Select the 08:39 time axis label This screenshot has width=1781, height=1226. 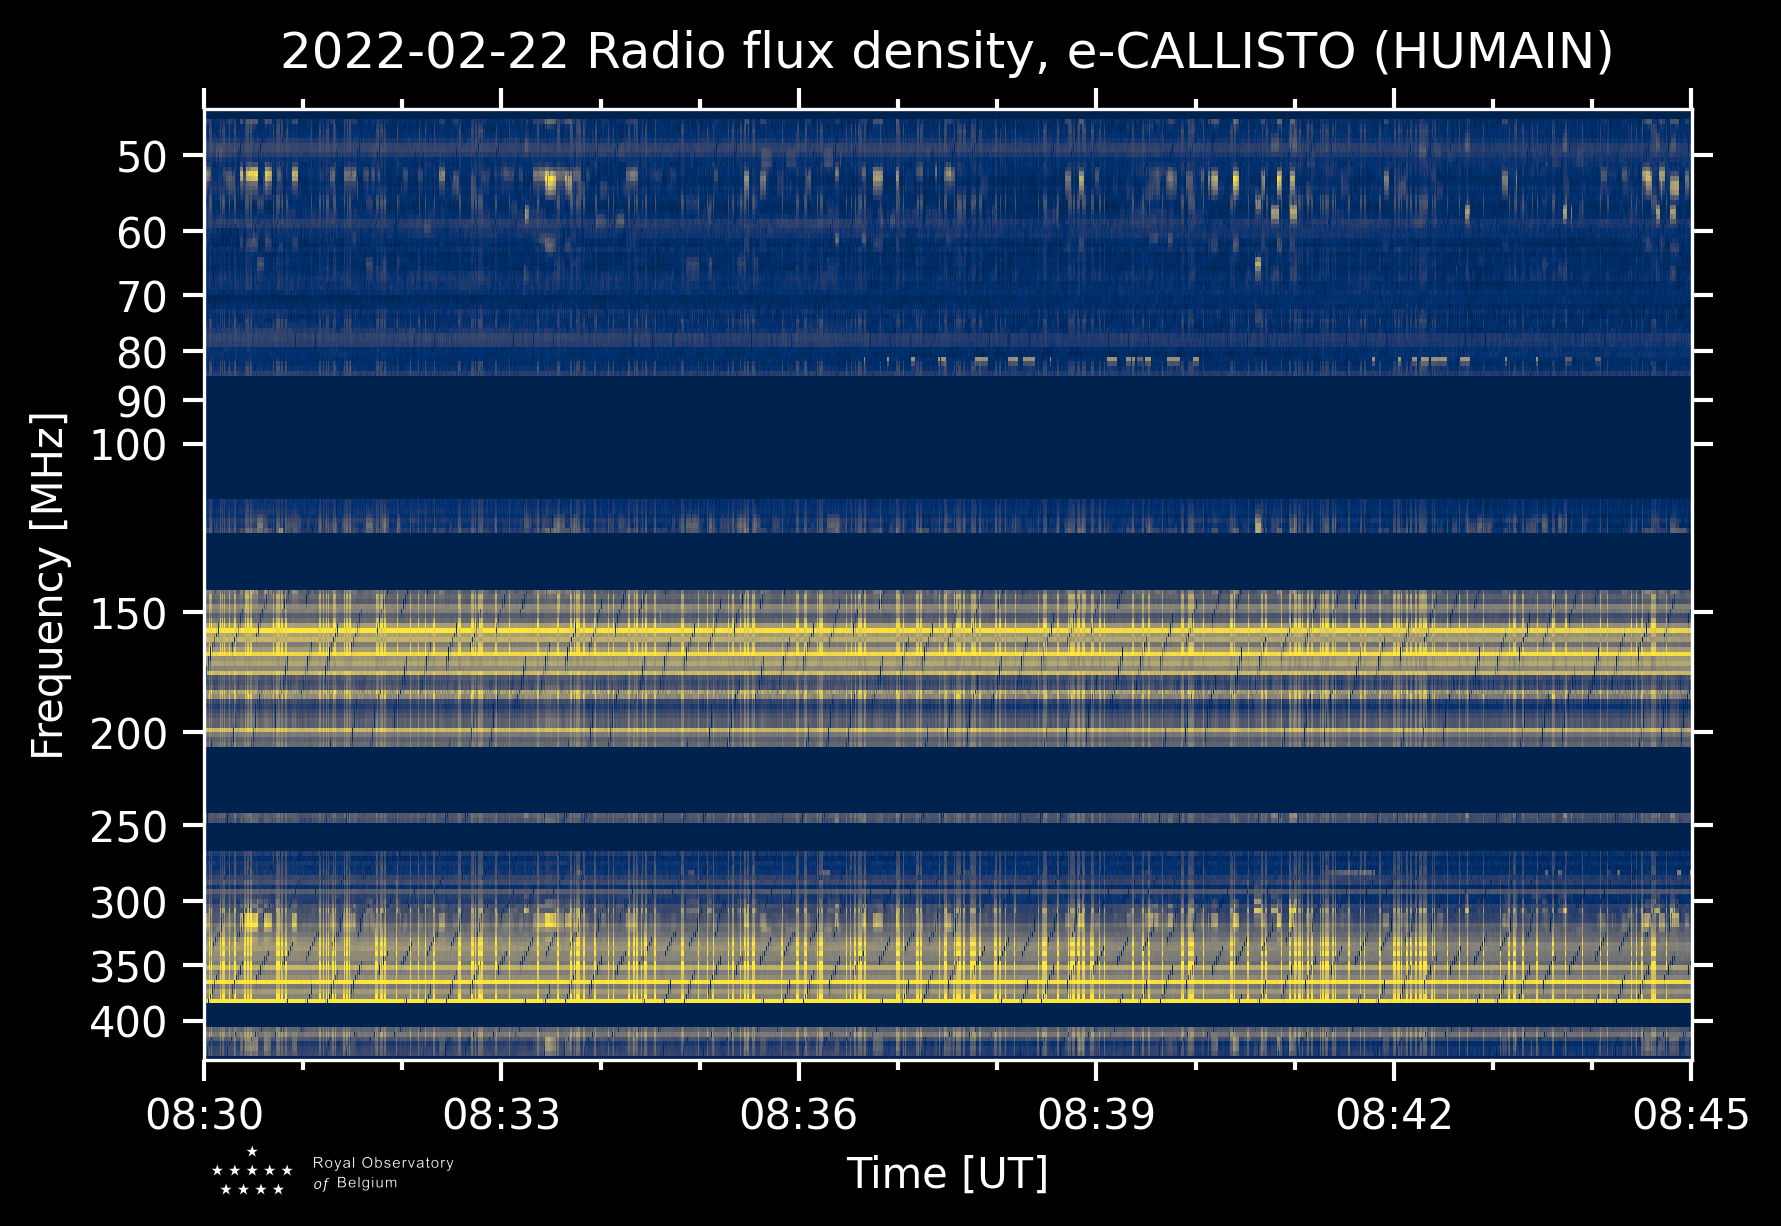point(1096,1114)
